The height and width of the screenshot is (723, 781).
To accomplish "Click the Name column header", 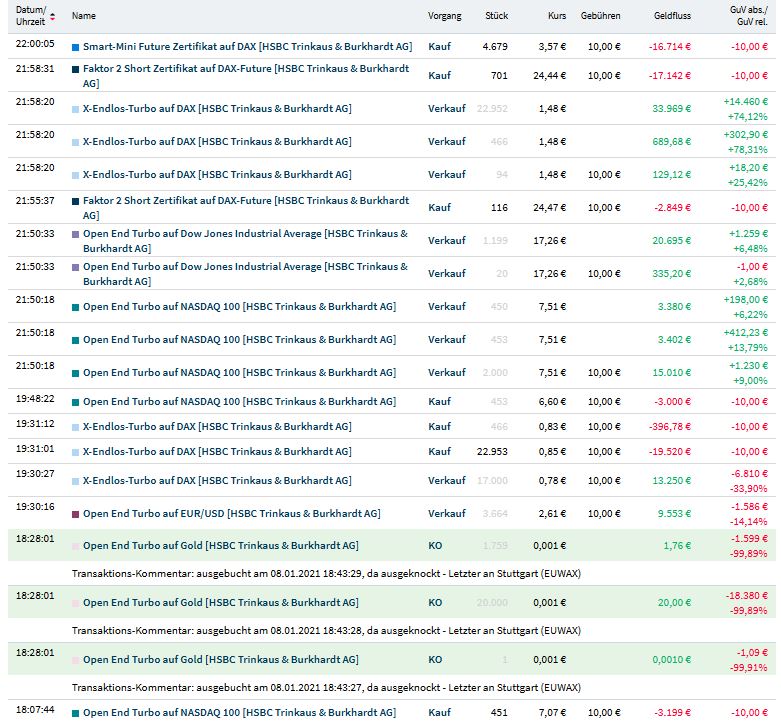I will pos(84,16).
